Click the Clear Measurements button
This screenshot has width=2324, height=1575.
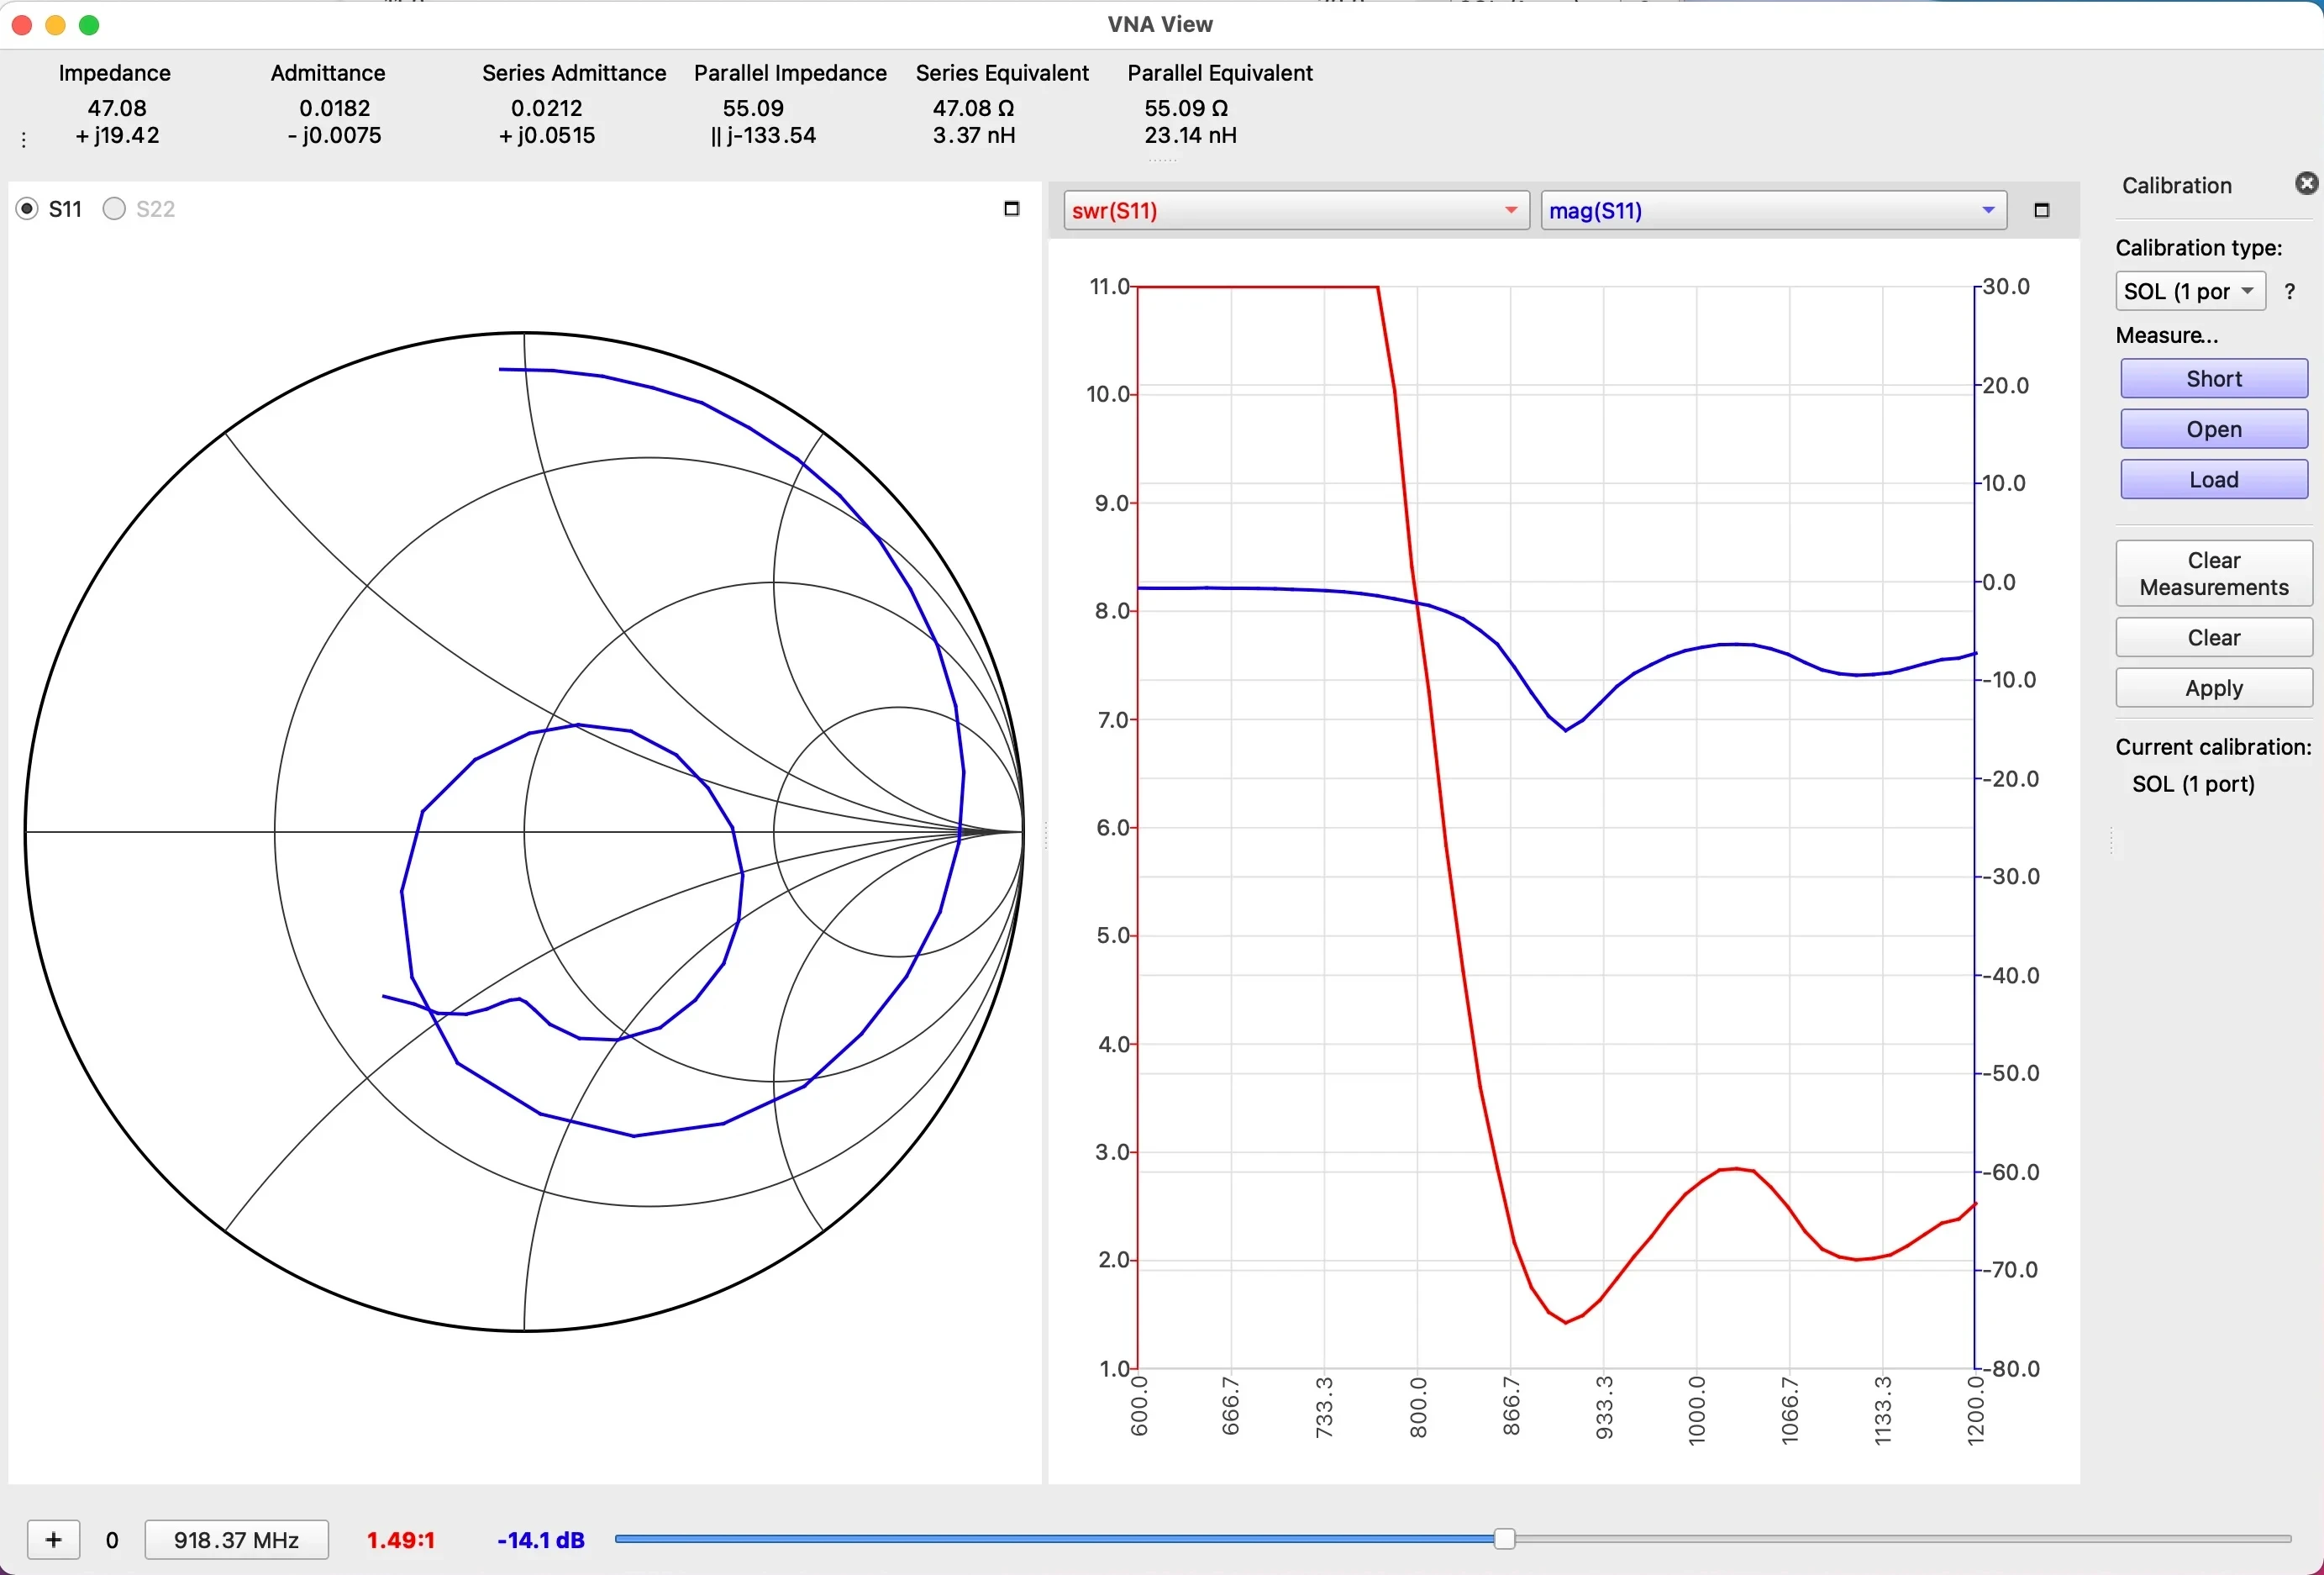(x=2211, y=572)
